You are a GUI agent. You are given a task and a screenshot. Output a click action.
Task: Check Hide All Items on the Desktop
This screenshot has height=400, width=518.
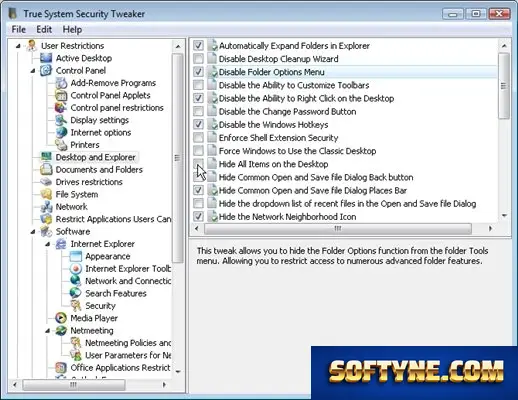(x=198, y=164)
